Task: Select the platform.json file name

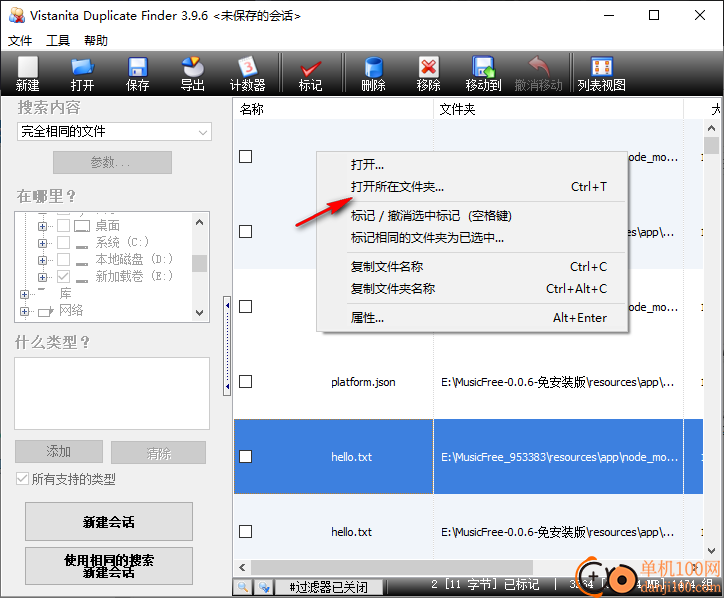Action: point(363,382)
